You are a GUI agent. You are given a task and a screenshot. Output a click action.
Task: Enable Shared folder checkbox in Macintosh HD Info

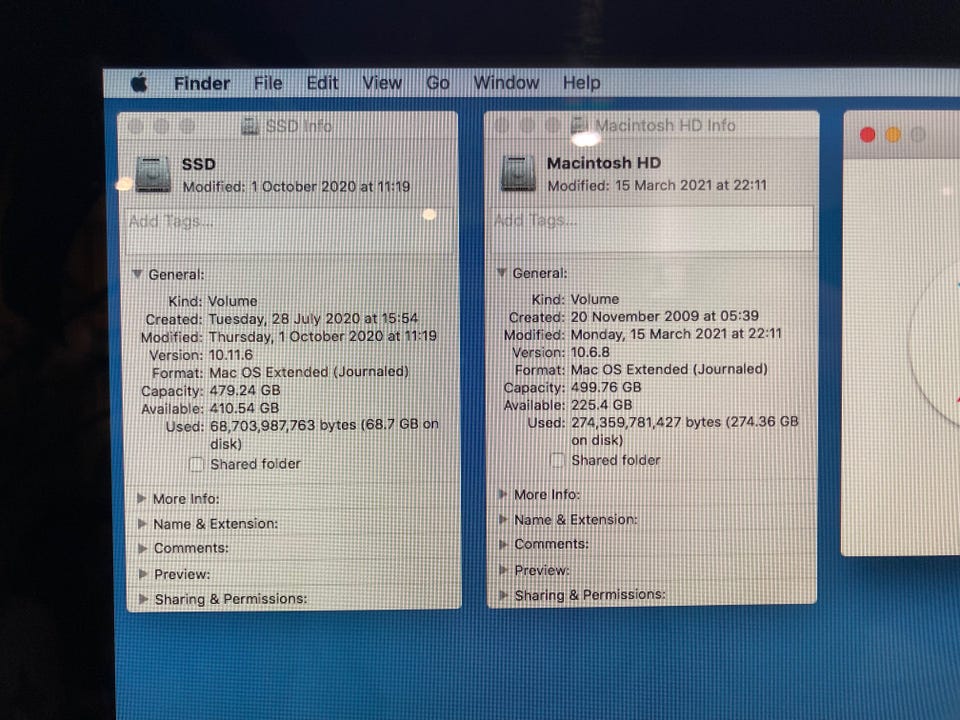coord(557,460)
